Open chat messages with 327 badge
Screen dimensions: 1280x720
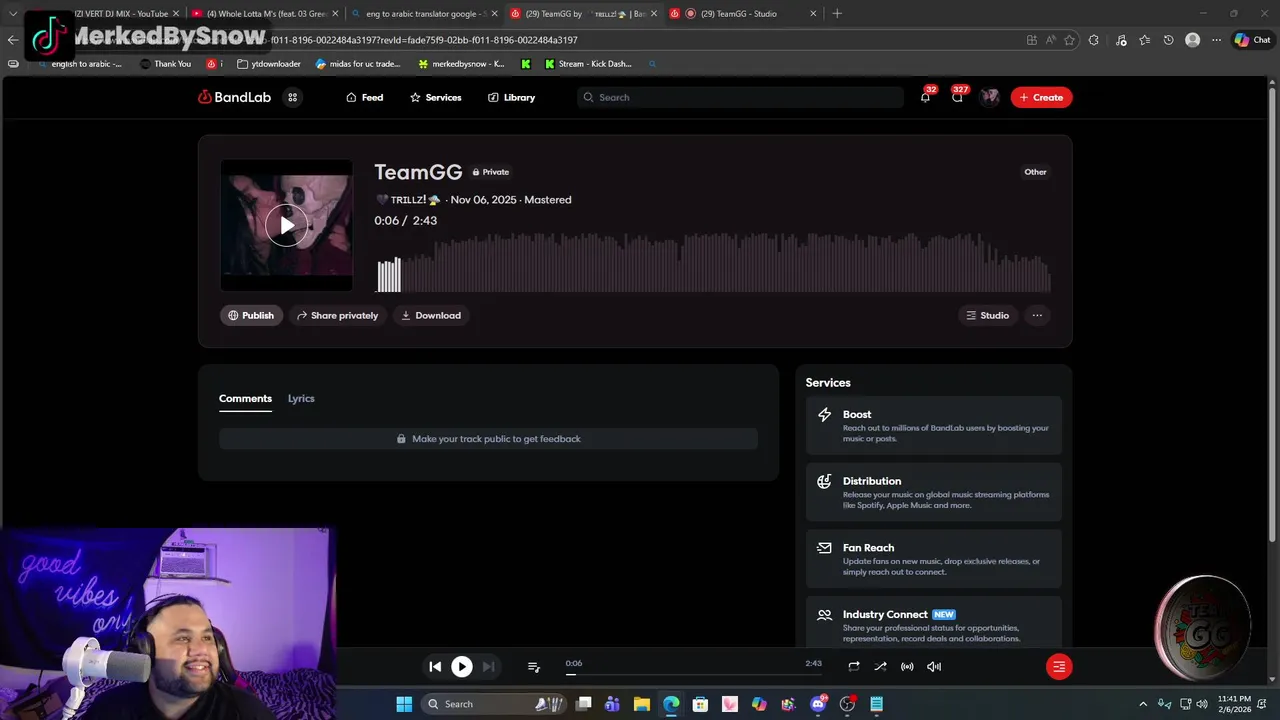pos(958,97)
